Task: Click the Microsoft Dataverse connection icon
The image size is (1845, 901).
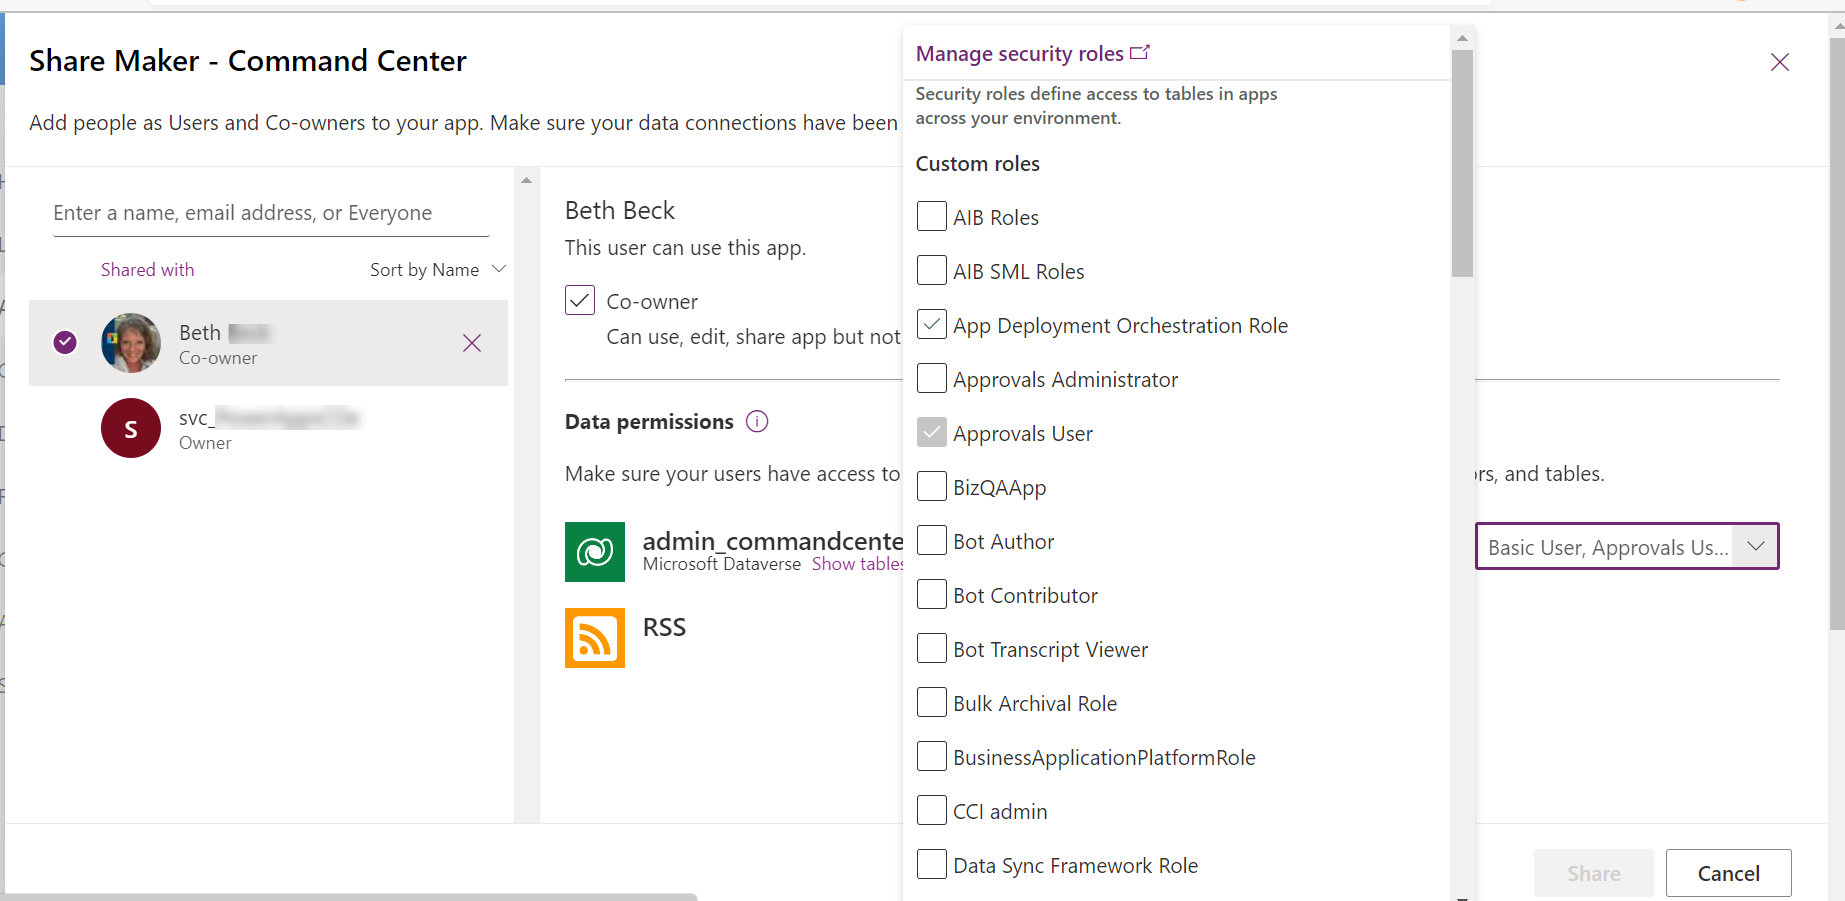Action: point(595,551)
